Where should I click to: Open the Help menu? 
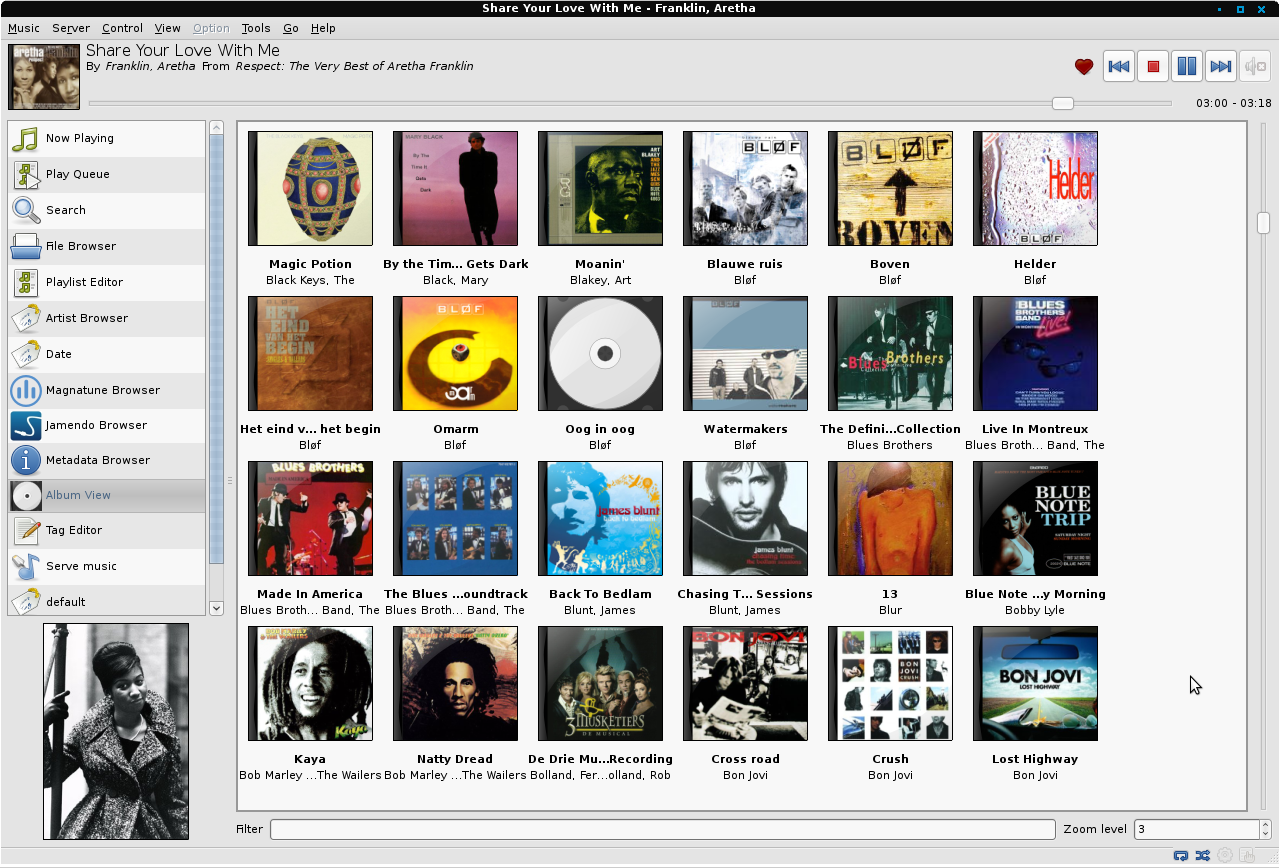pyautogui.click(x=323, y=28)
